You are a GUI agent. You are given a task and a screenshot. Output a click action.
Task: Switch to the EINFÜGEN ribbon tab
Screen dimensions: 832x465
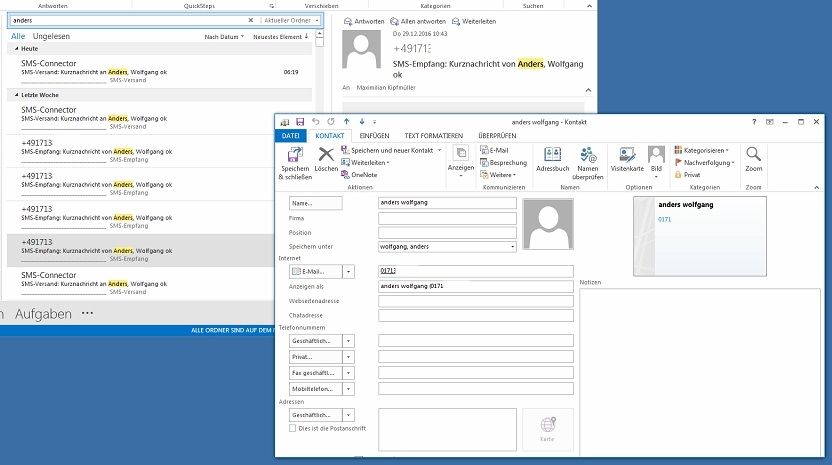pyautogui.click(x=374, y=135)
